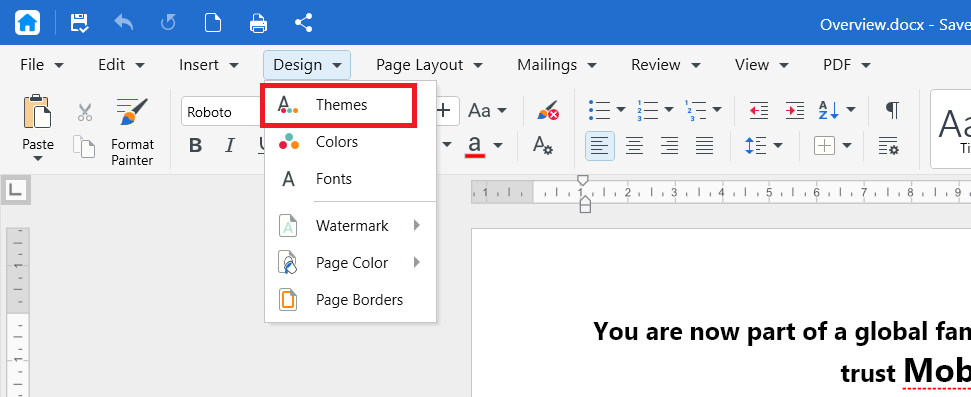Toggle italic formatting

pos(230,146)
